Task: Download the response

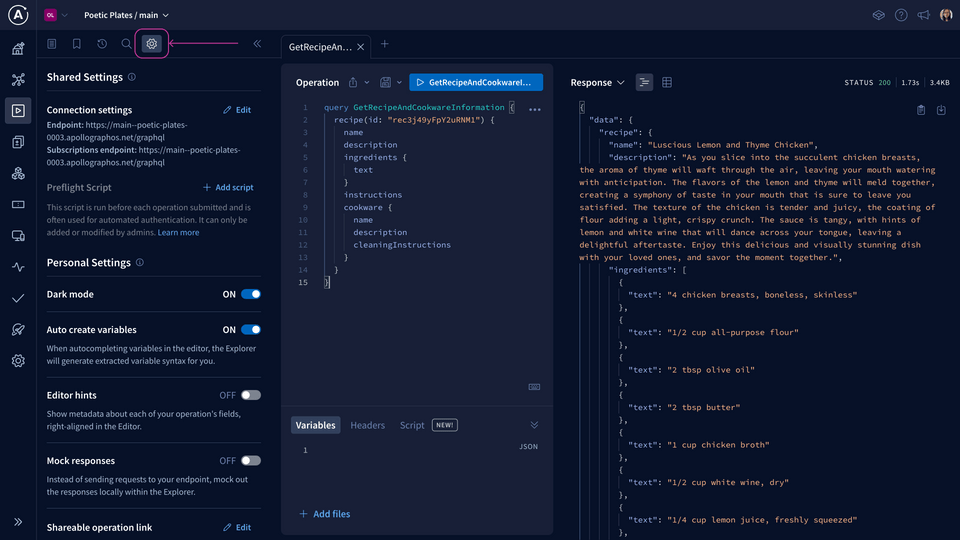Action: (x=941, y=110)
